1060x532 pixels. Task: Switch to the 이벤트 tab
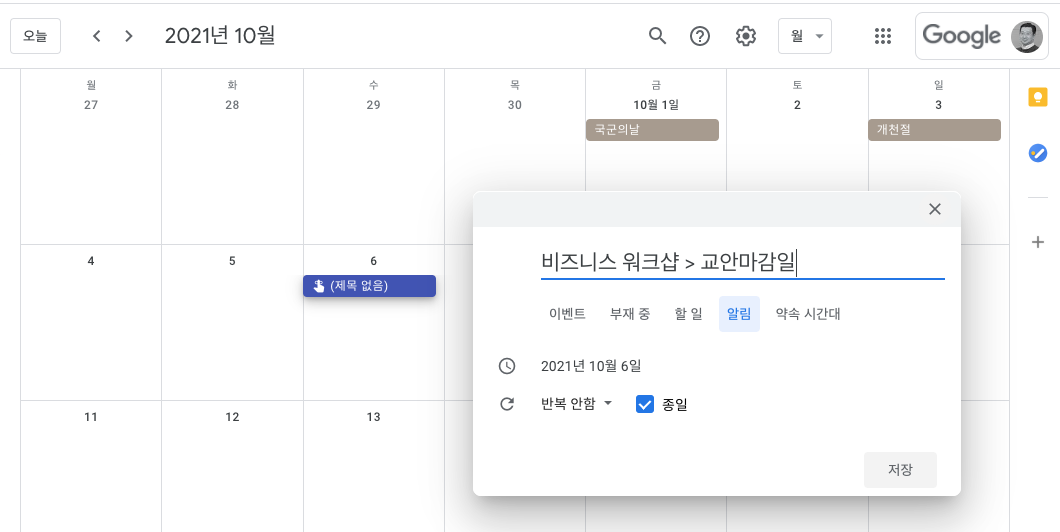click(567, 314)
